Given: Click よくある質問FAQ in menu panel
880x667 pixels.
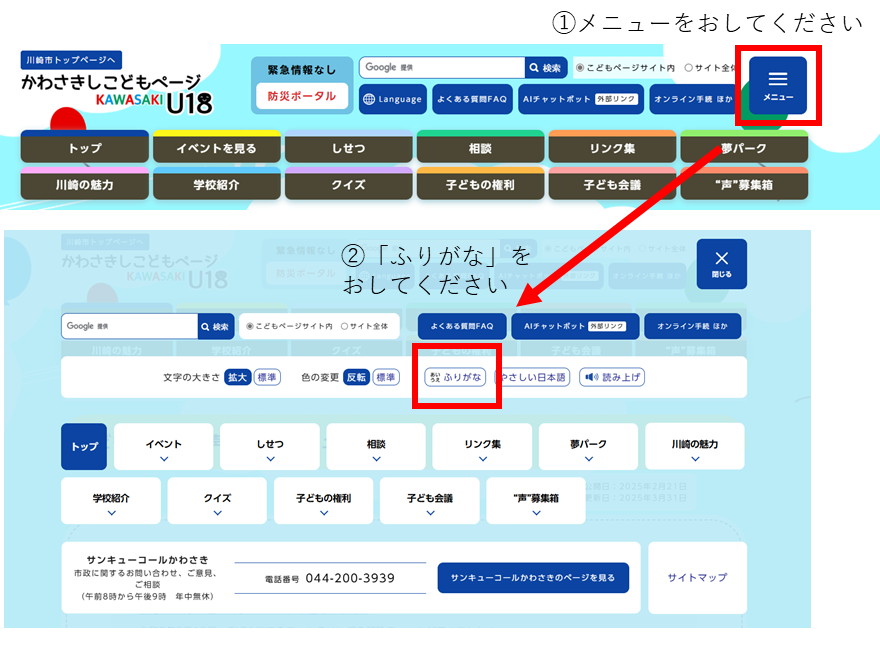Looking at the screenshot, I should [x=462, y=326].
